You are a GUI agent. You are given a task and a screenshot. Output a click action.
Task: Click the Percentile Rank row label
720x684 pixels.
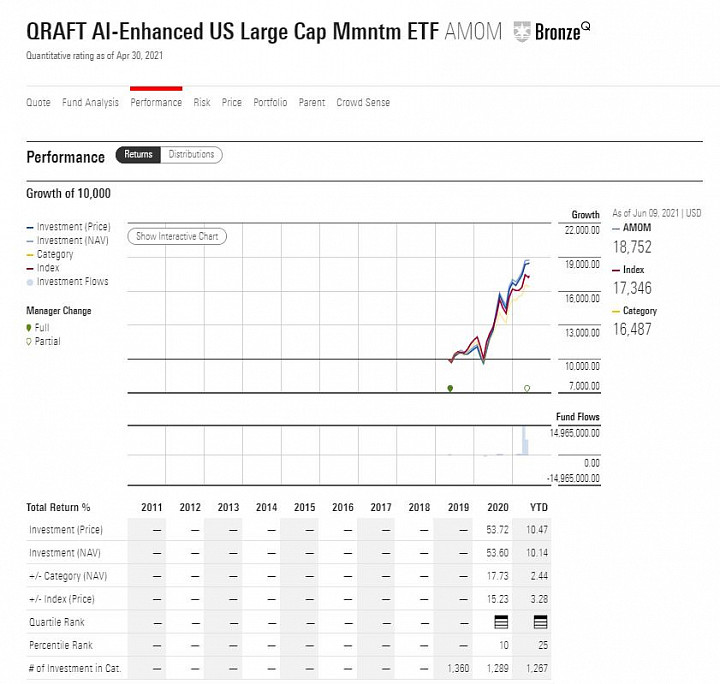[61, 645]
